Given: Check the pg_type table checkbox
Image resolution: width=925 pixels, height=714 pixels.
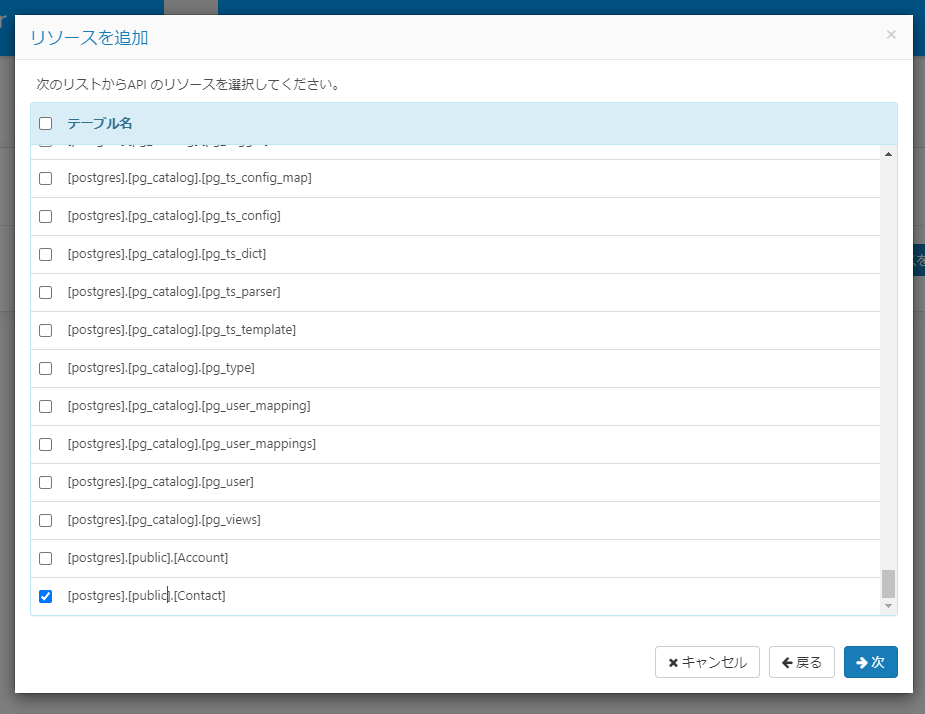Looking at the screenshot, I should pos(45,369).
